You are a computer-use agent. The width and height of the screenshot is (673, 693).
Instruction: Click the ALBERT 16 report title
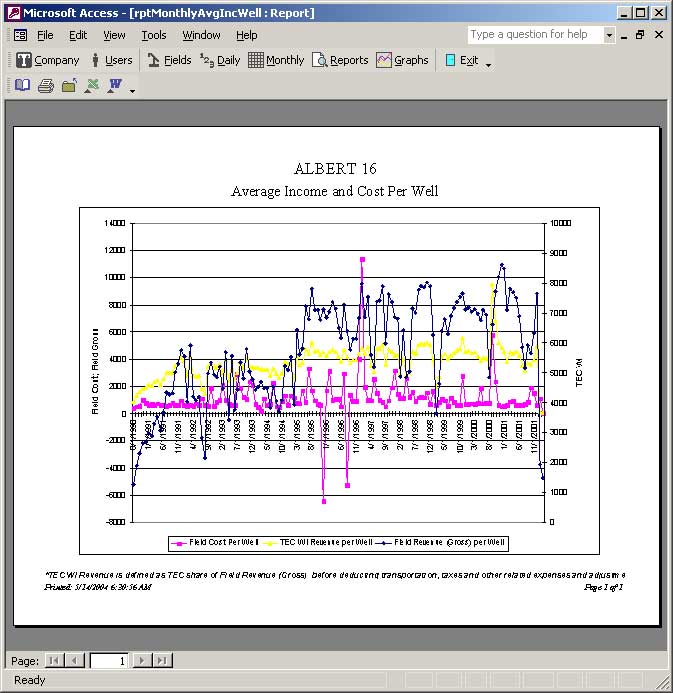click(335, 169)
